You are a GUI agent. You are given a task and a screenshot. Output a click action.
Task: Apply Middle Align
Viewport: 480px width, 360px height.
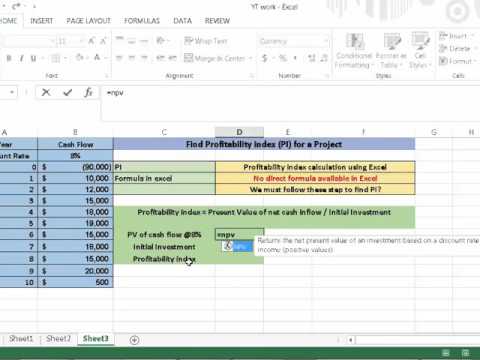132,41
